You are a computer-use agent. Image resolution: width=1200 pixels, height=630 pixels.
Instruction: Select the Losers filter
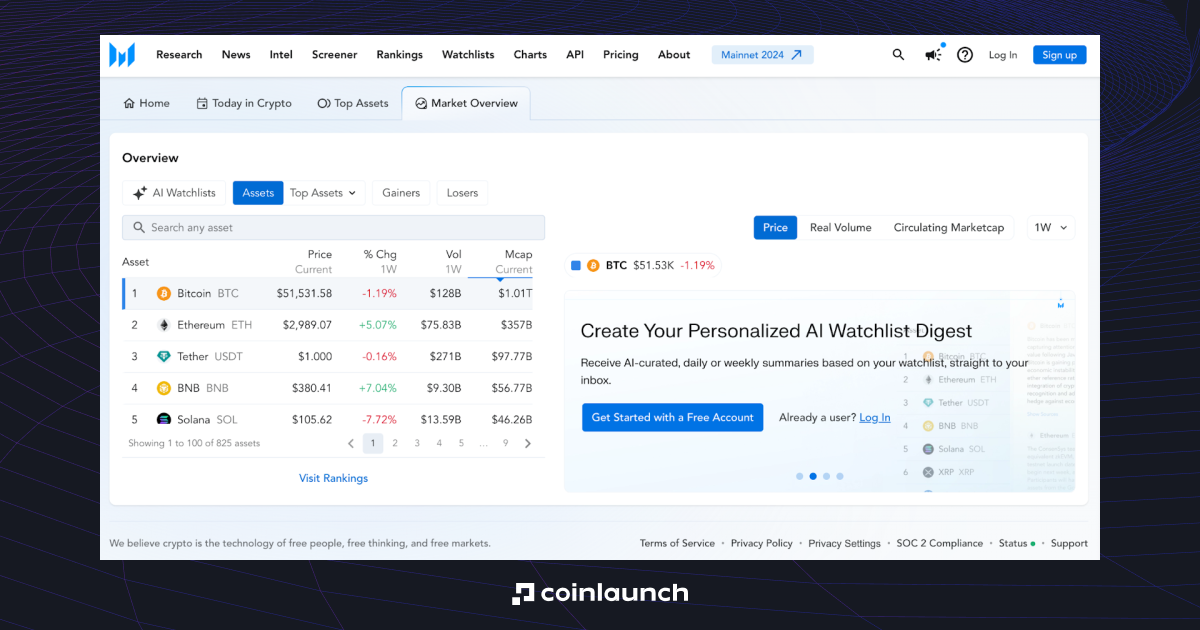click(x=462, y=193)
